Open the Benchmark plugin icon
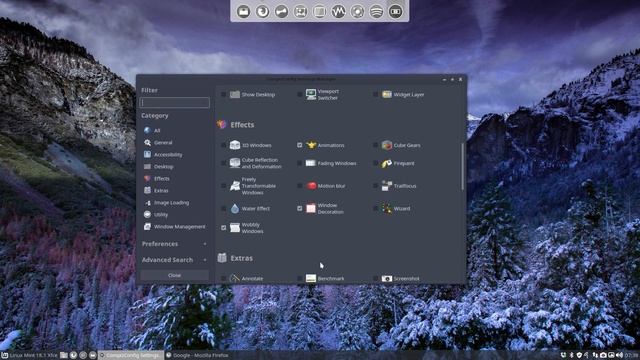 click(x=311, y=278)
